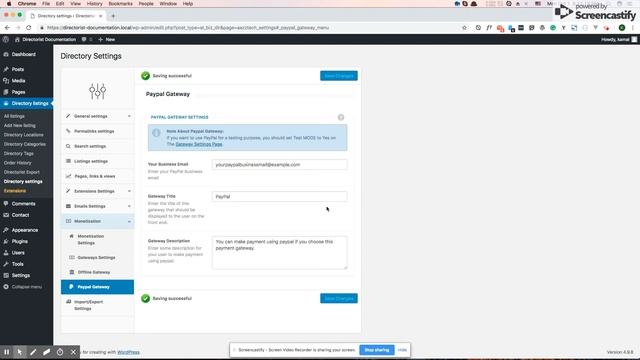Open the Pages, links & views tab
Image resolution: width=640 pixels, height=360 pixels.
click(98, 176)
